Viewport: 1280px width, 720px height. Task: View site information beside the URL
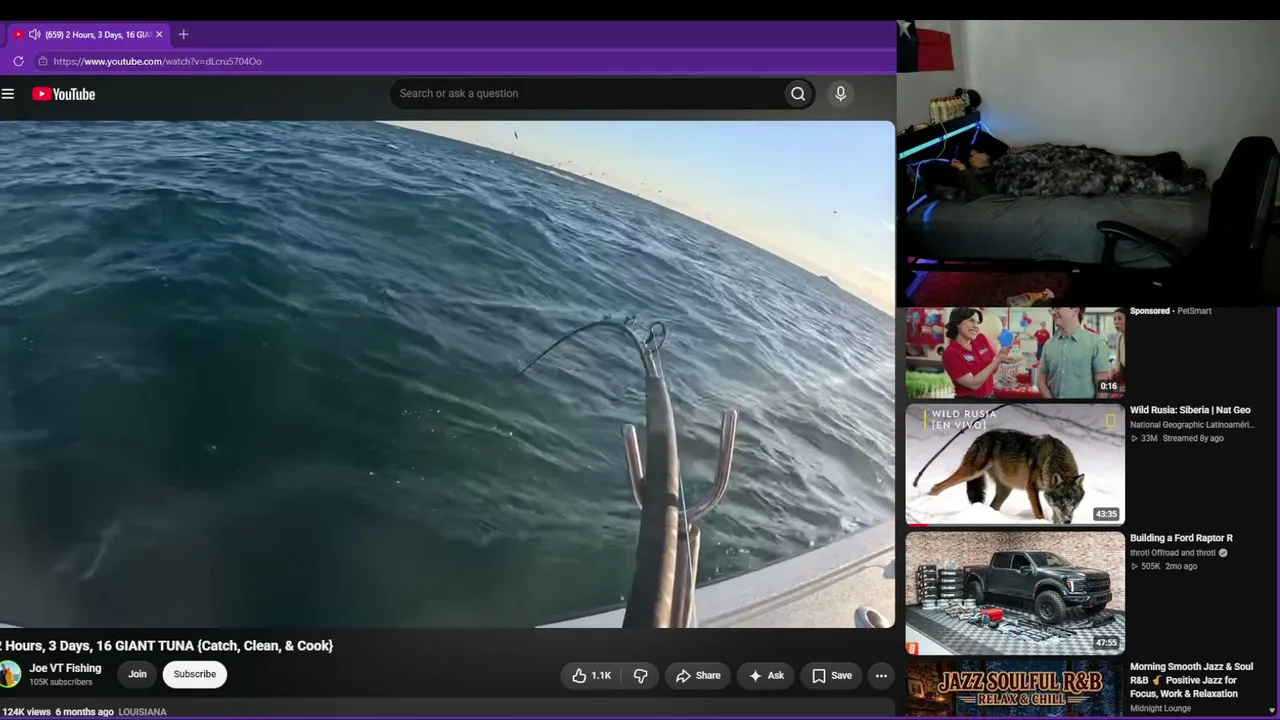click(42, 61)
